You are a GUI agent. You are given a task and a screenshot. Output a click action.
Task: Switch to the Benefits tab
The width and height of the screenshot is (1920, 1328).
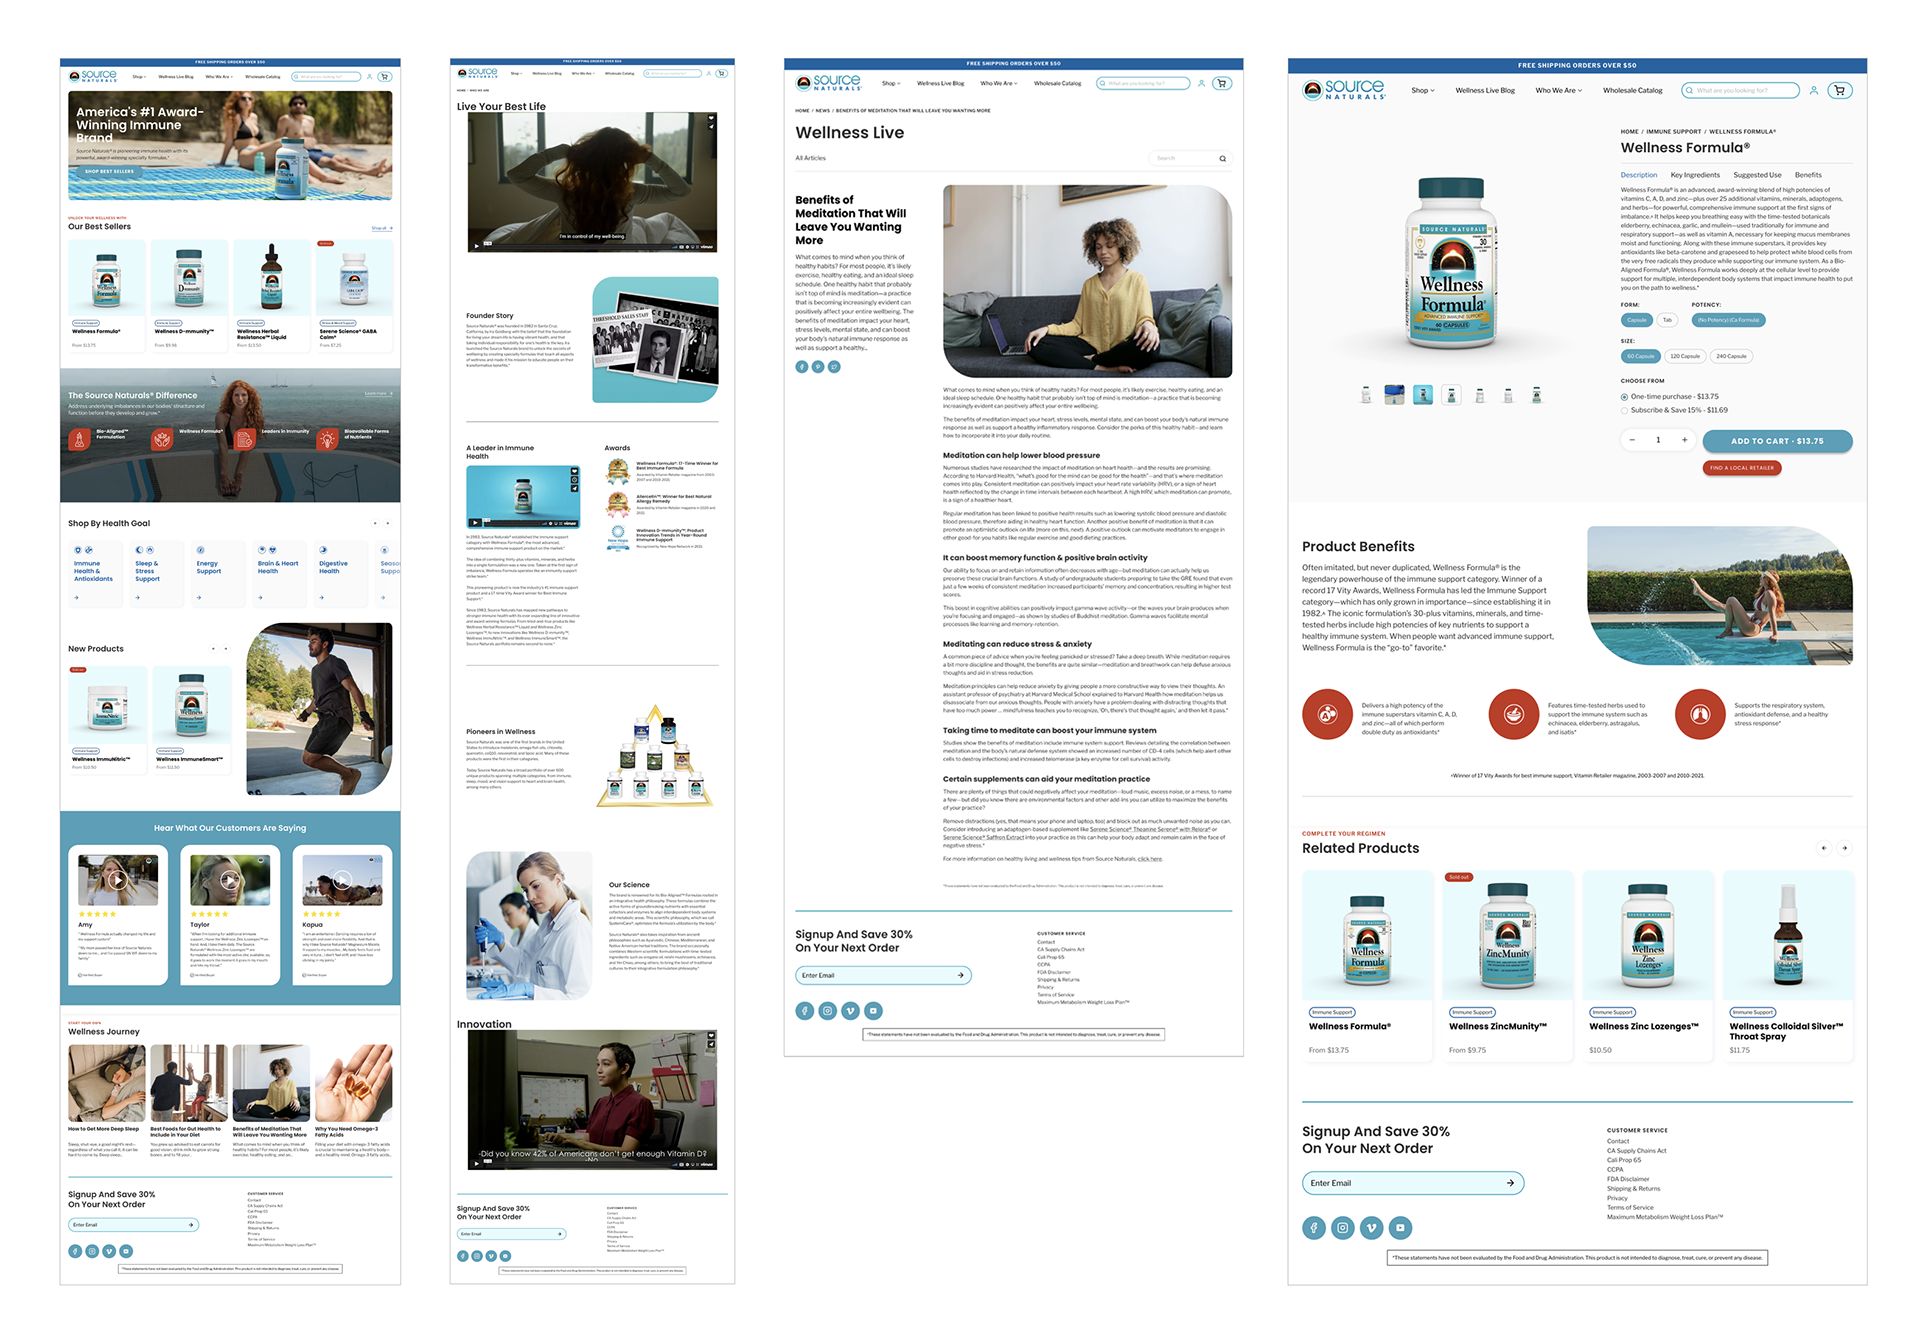pos(1808,175)
